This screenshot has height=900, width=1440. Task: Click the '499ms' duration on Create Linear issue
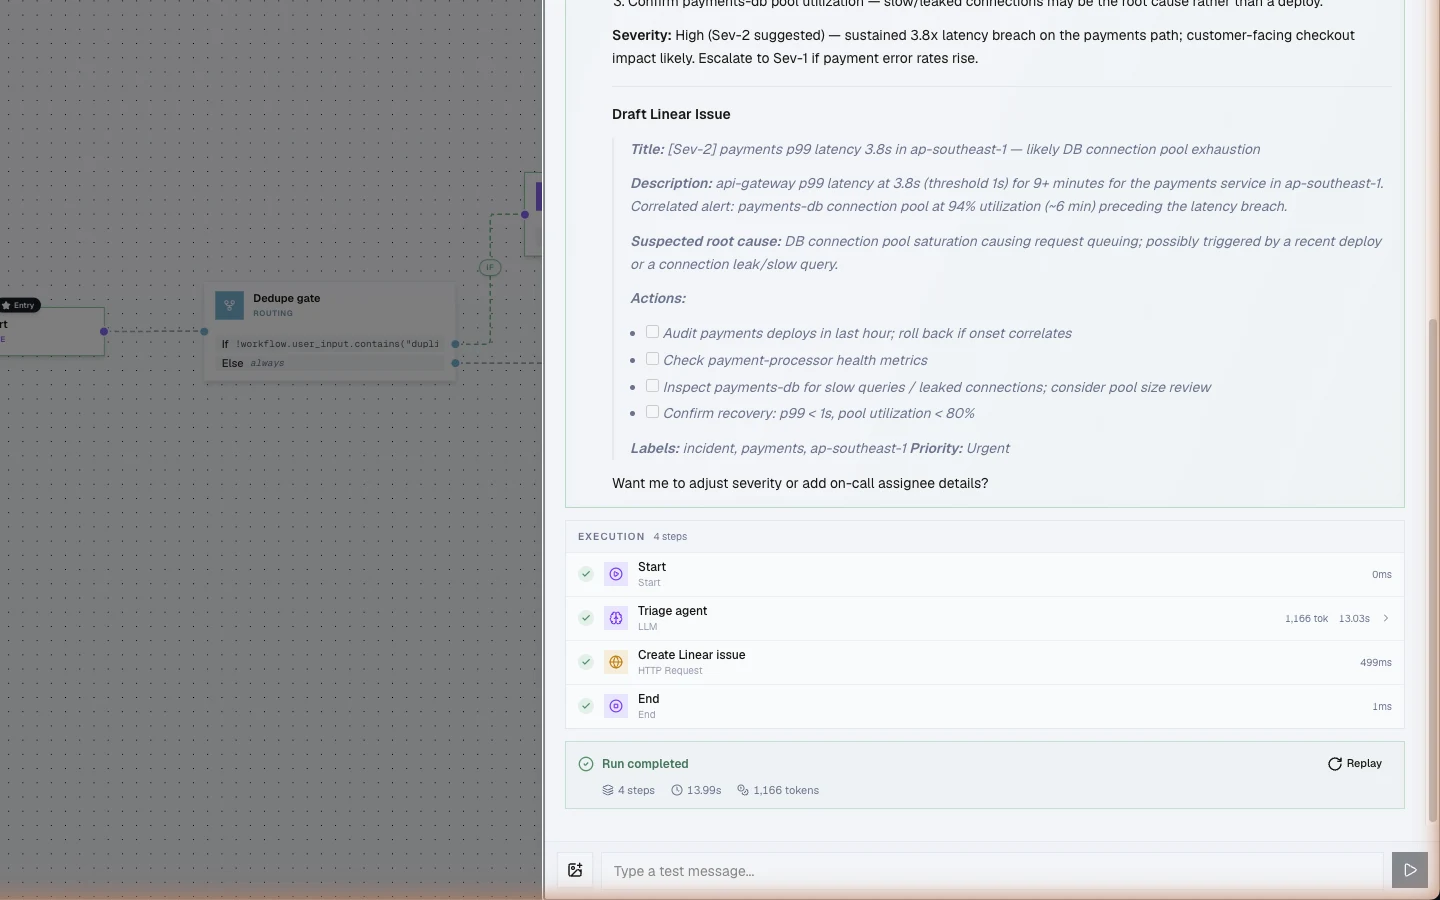coord(1376,663)
